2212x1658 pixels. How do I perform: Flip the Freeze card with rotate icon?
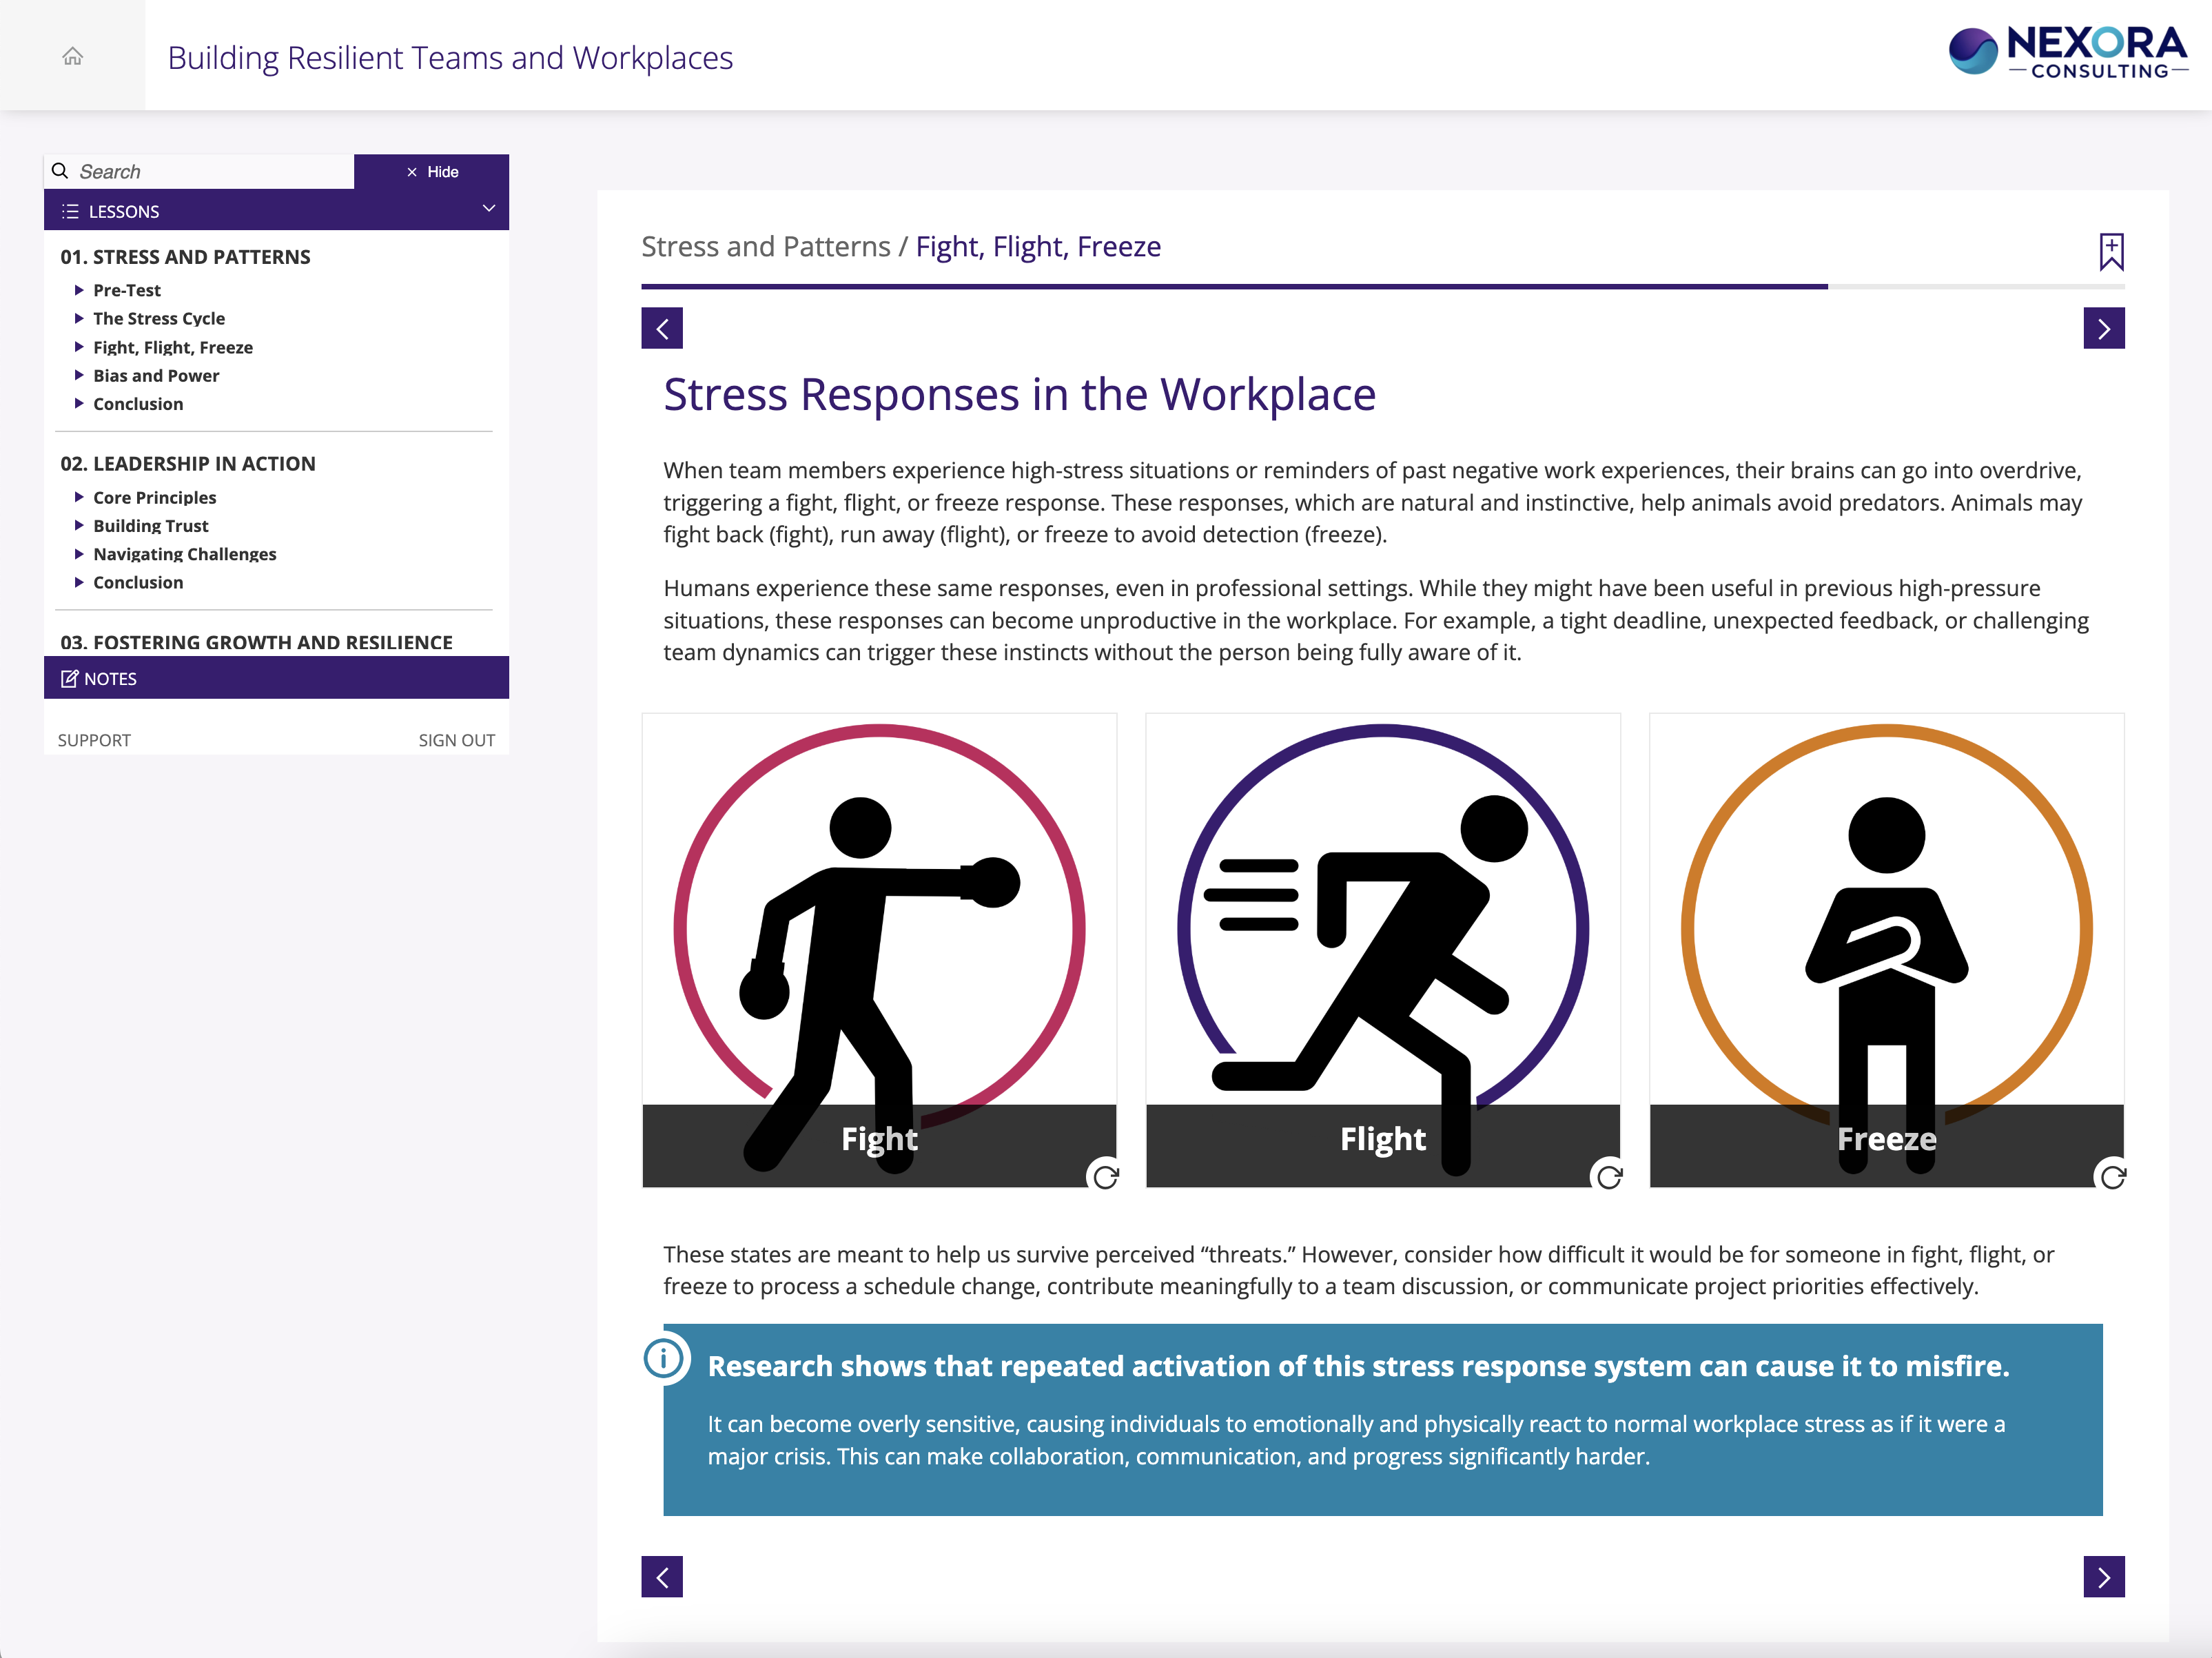click(2112, 1177)
